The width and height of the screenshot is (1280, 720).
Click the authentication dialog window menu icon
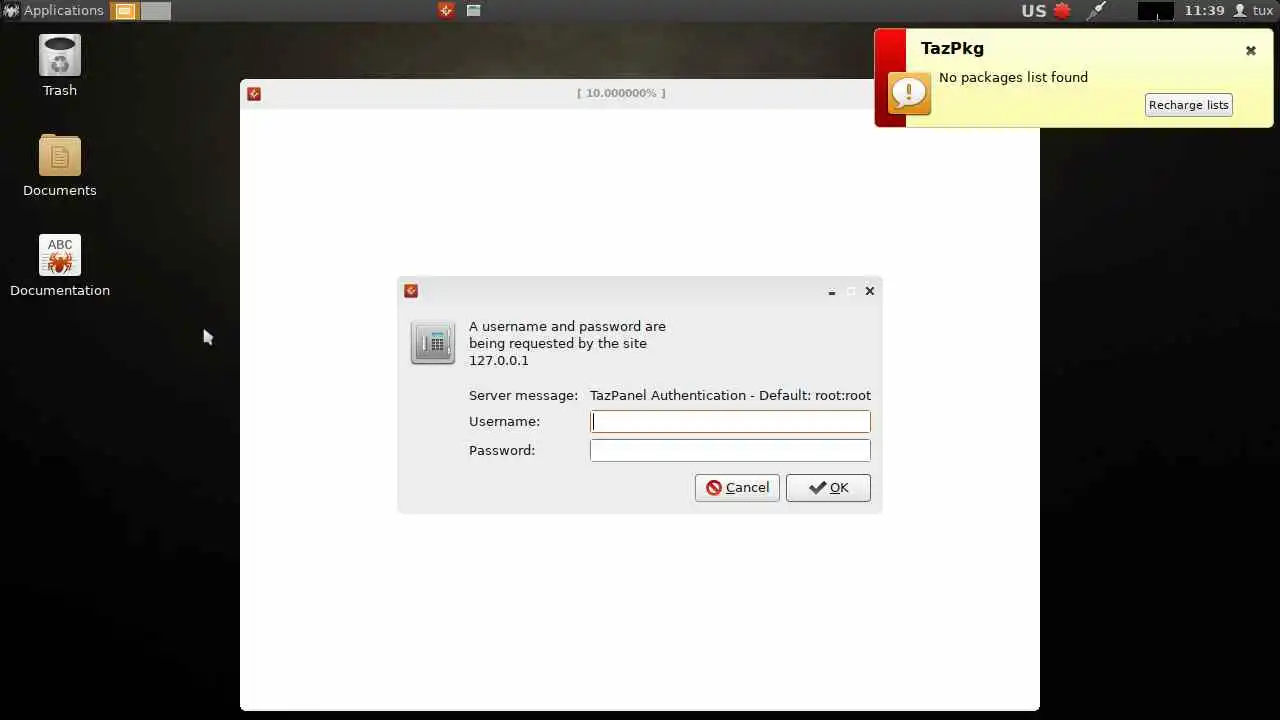(411, 291)
